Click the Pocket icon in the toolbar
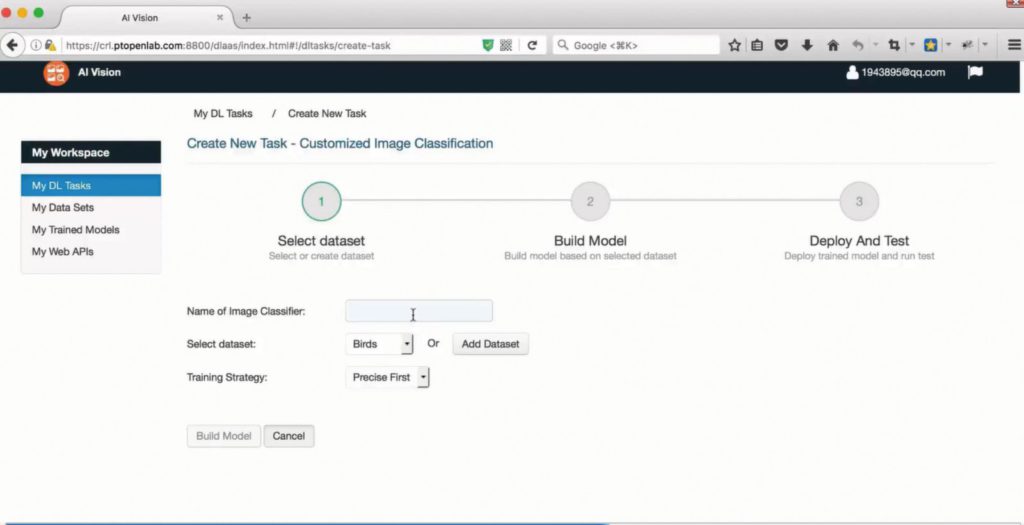The width and height of the screenshot is (1024, 525). [x=782, y=45]
